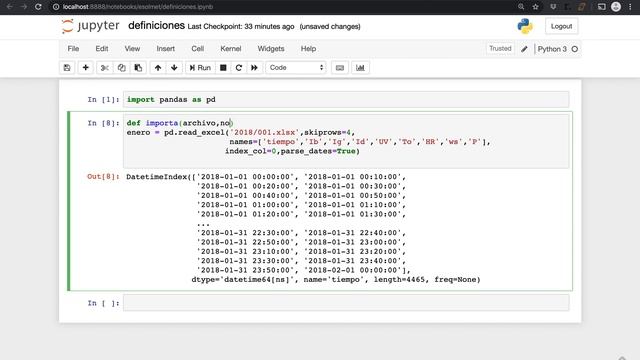Click the kernel idle circle indicator
Viewport: 640px width, 360px height.
575,49
